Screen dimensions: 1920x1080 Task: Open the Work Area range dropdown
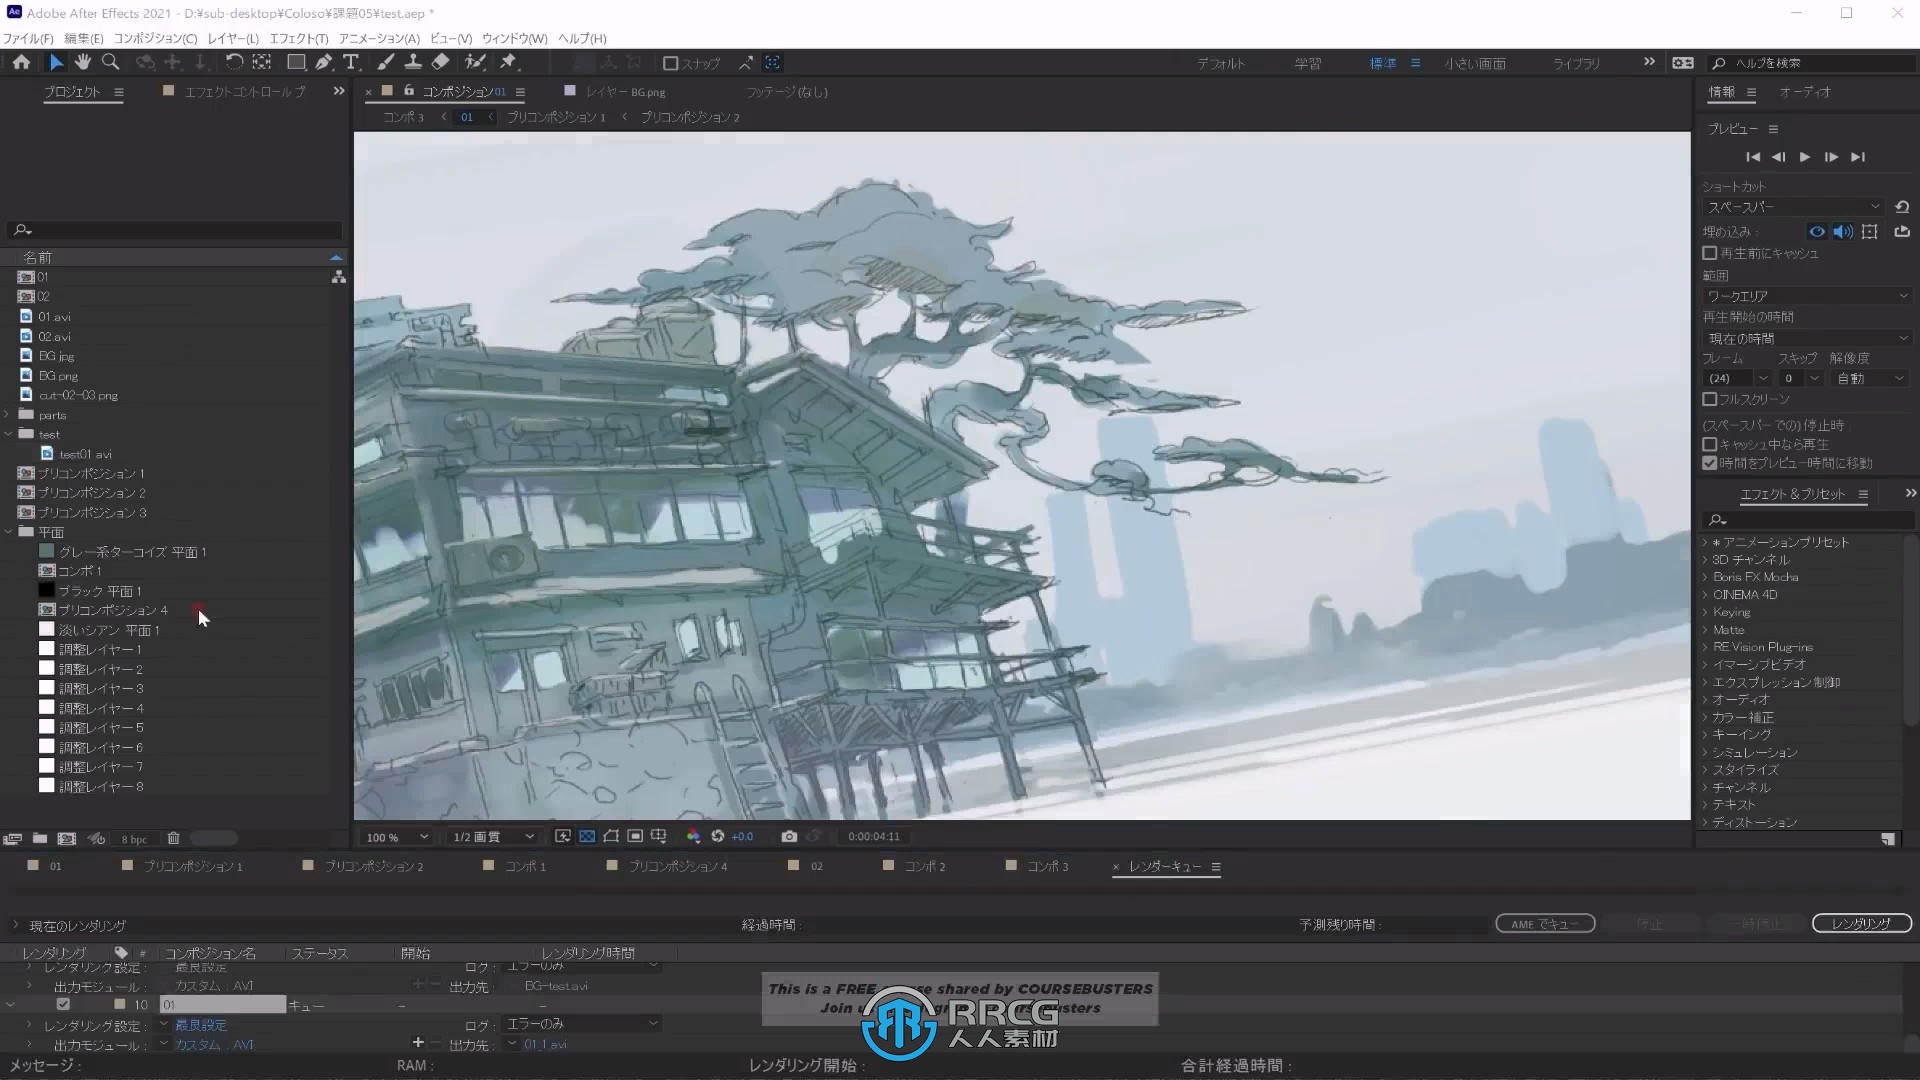tap(1807, 296)
